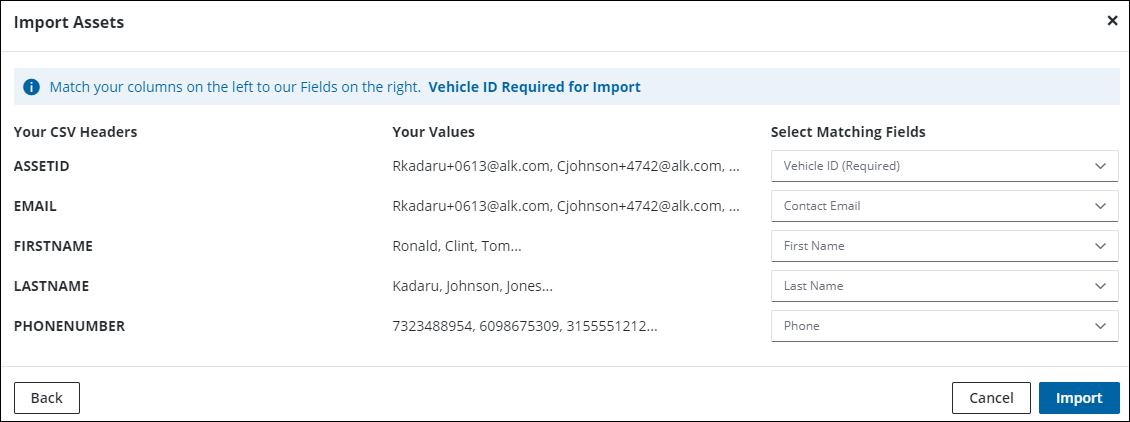Close the Import Assets dialog
The width and height of the screenshot is (1130, 422).
[x=1112, y=21]
